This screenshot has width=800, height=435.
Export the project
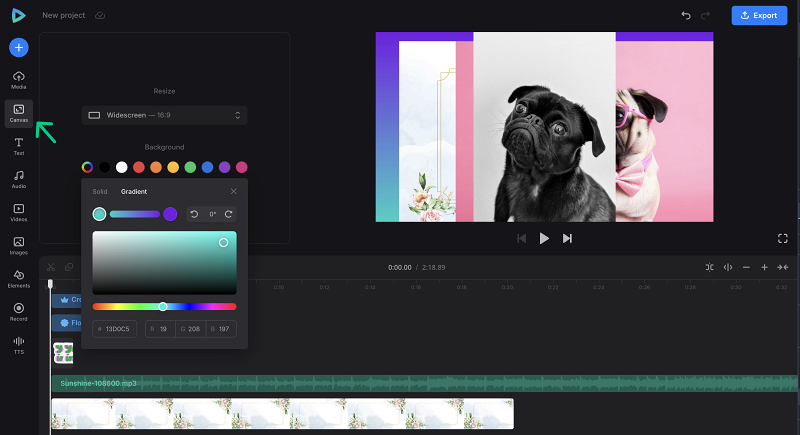pos(759,15)
